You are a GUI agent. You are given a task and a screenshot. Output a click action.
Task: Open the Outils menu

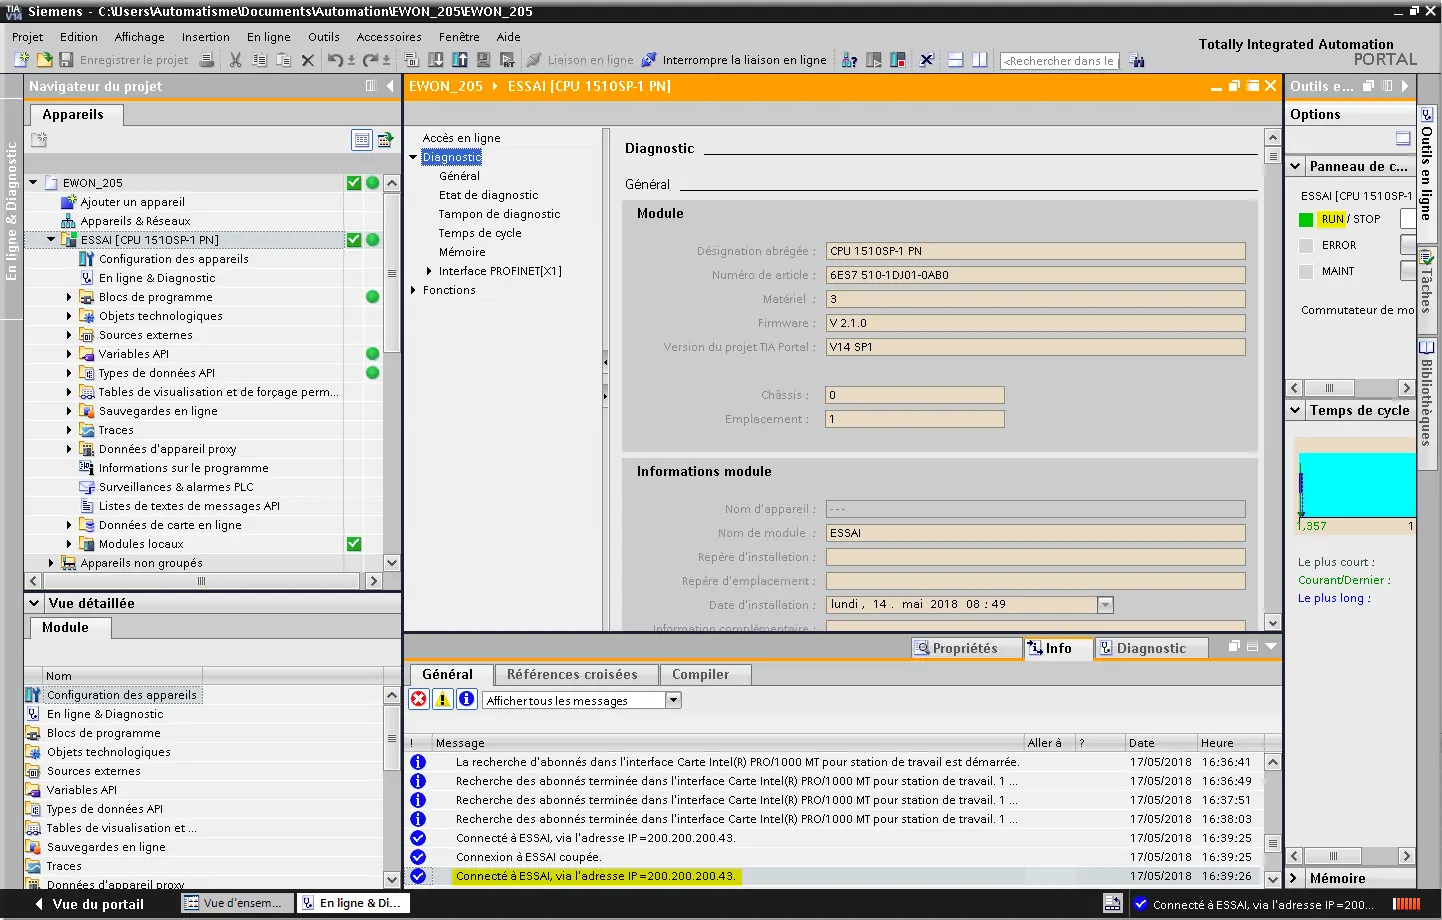[x=323, y=37]
